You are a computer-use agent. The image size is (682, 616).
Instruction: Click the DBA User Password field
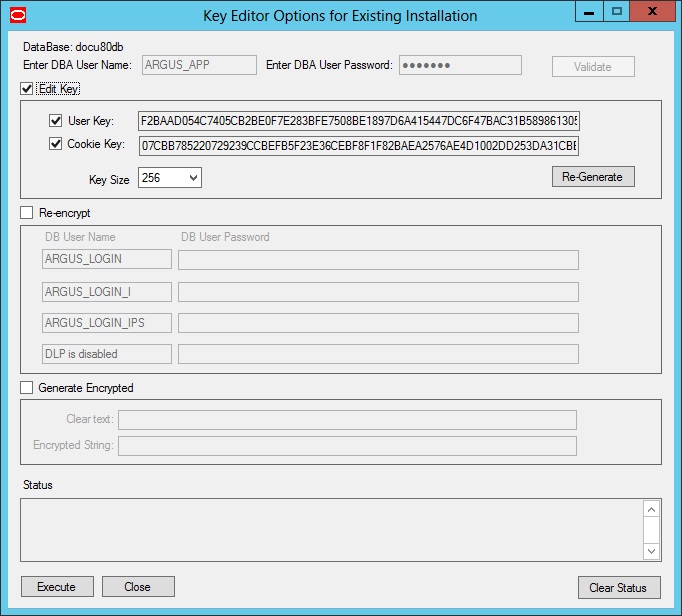[x=460, y=65]
